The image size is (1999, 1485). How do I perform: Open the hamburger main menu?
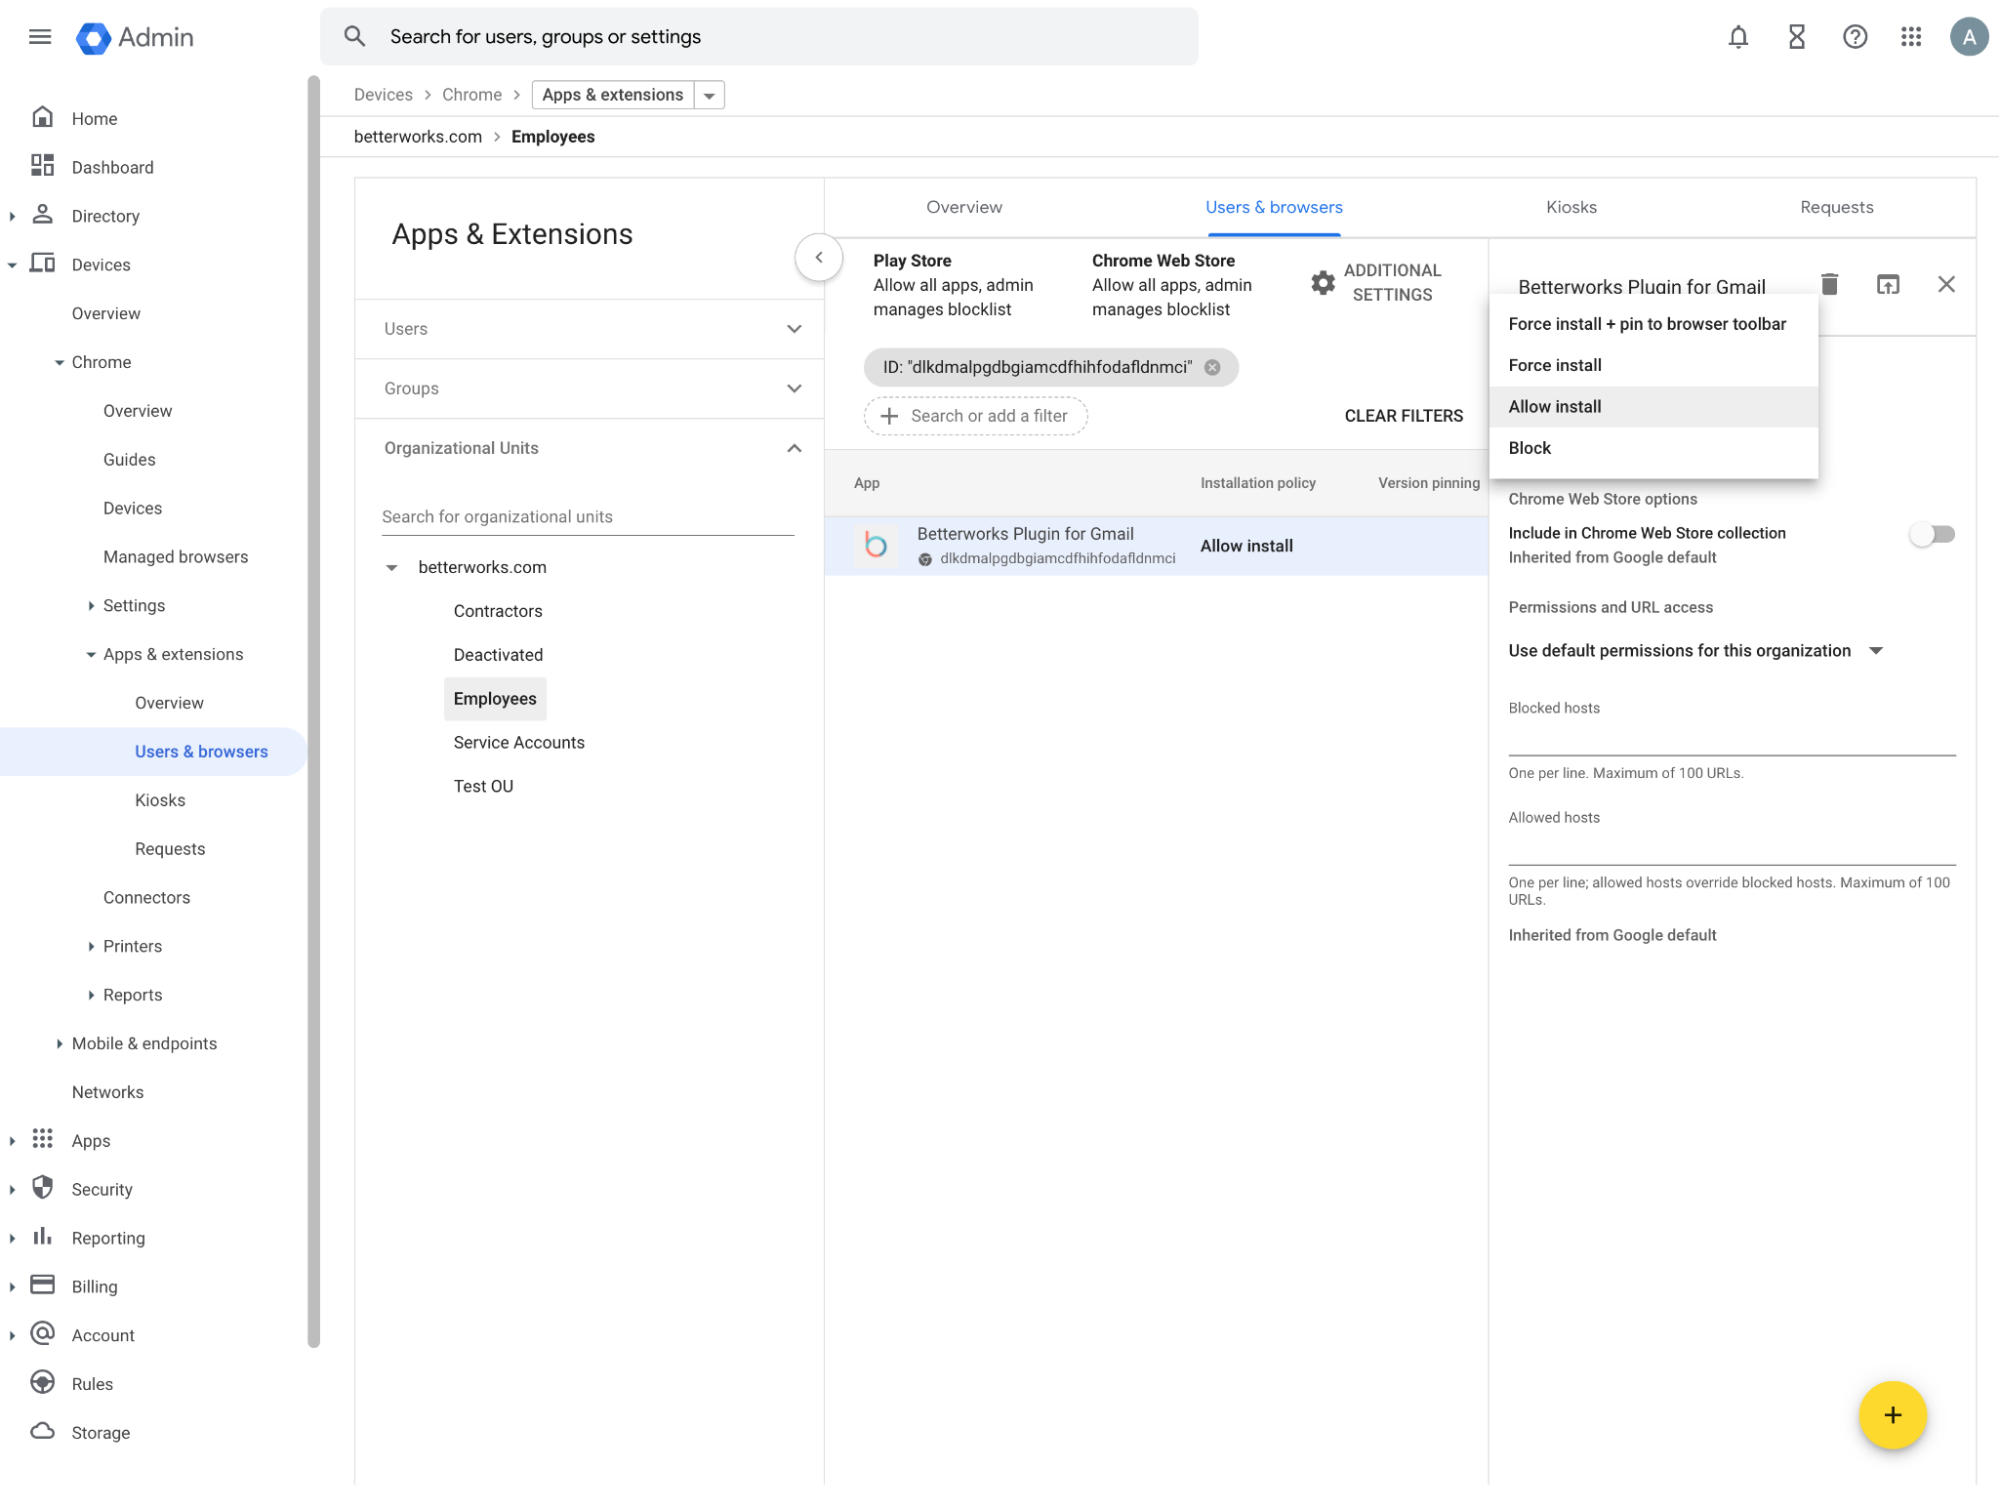40,37
